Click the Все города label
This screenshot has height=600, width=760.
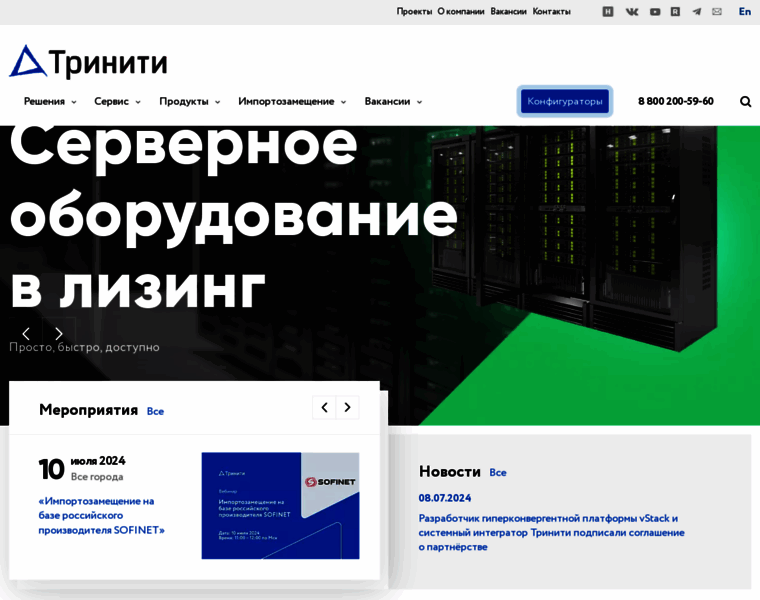coord(97,477)
